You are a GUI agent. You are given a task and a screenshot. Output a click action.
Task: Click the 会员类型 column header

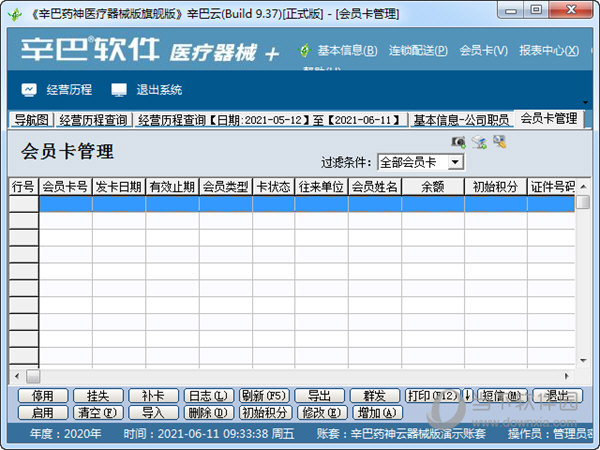(x=226, y=187)
